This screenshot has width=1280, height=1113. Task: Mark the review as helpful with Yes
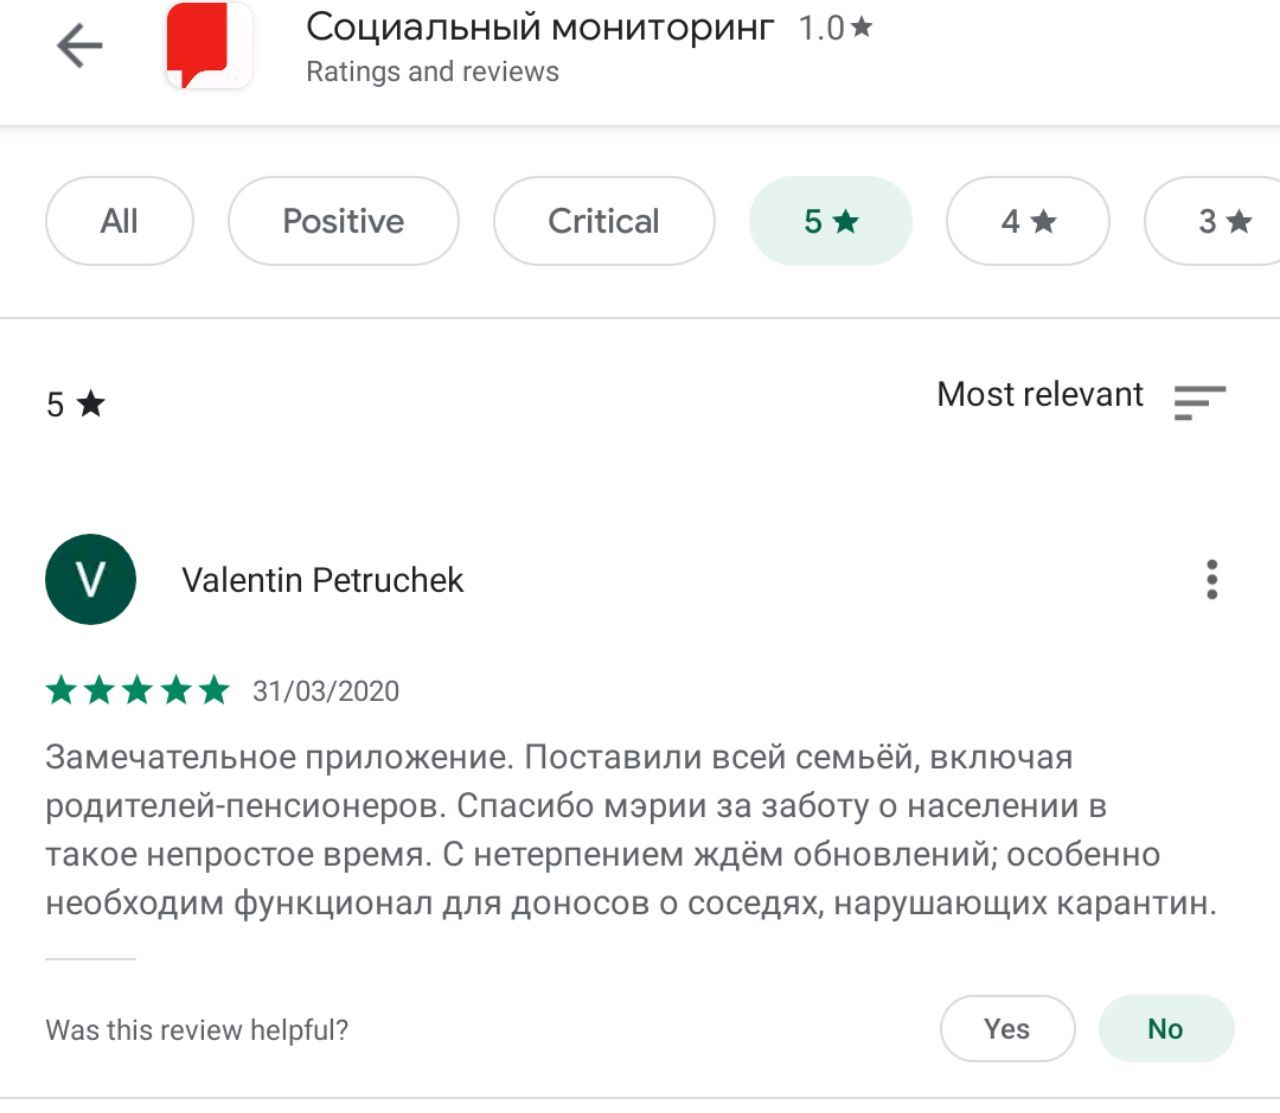(x=1007, y=1028)
